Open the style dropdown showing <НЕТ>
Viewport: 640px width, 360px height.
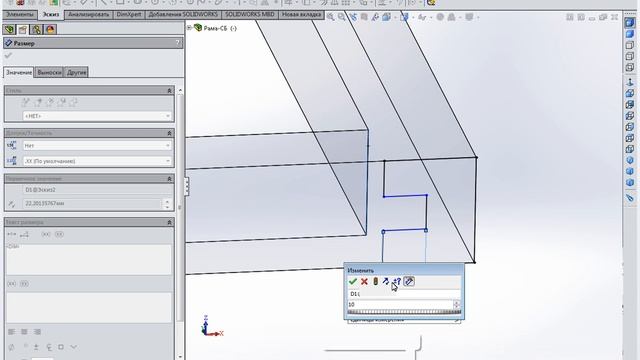97,116
